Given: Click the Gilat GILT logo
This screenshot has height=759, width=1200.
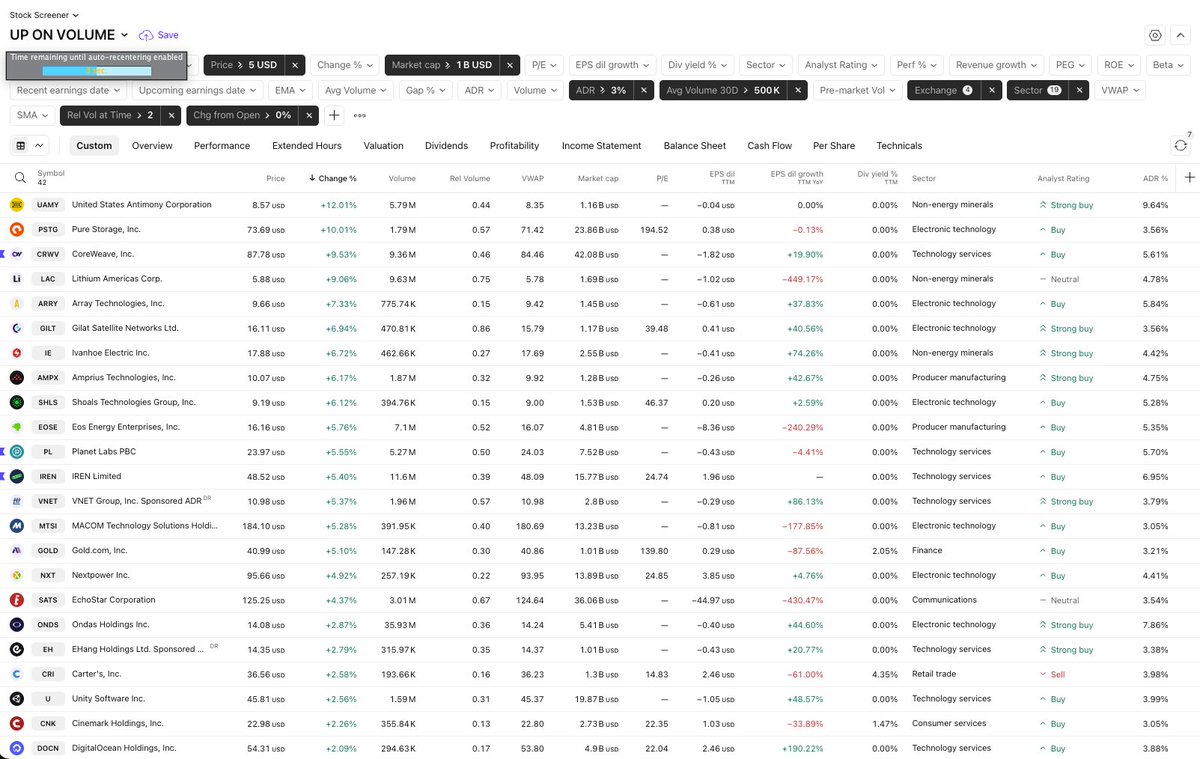Looking at the screenshot, I should (17, 328).
